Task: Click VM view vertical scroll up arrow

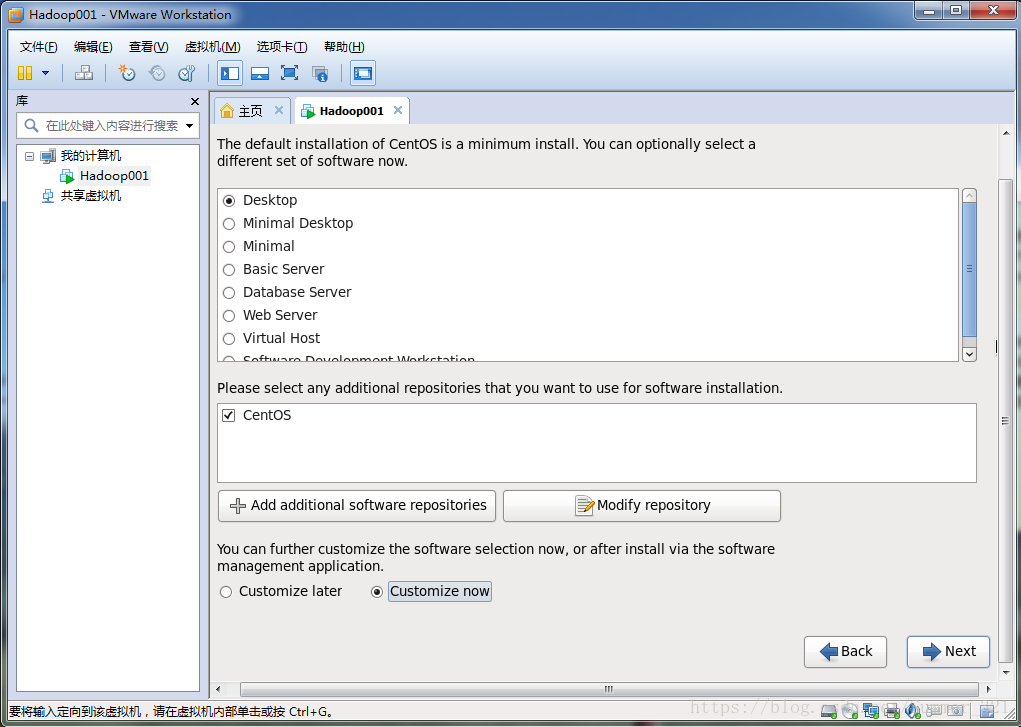Action: click(x=1006, y=134)
